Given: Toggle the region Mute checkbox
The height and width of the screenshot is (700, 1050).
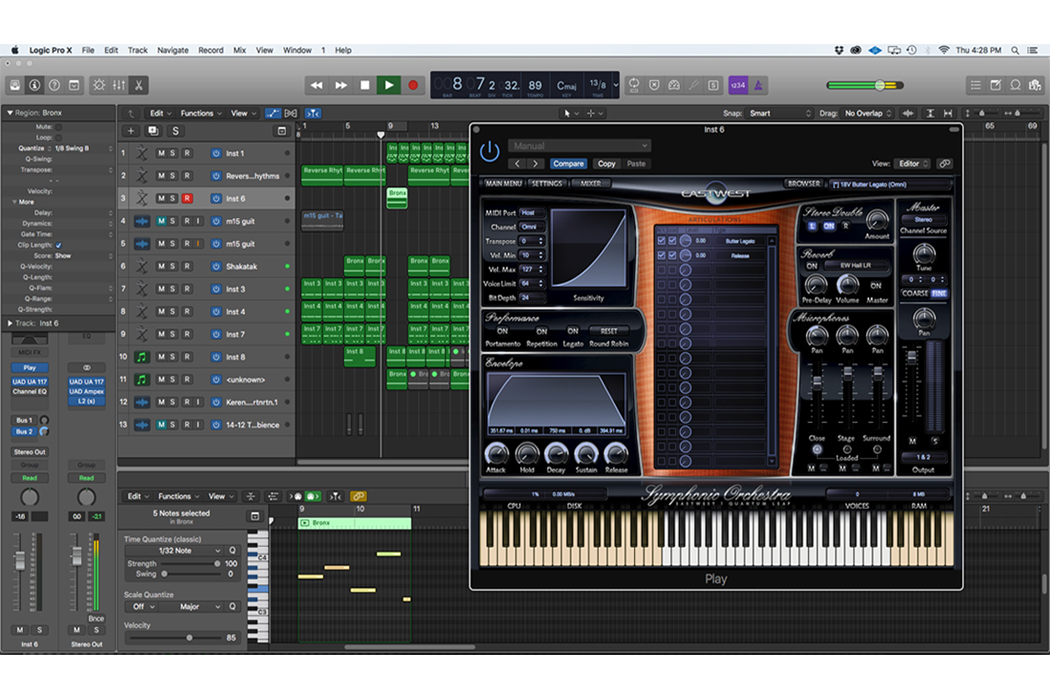Looking at the screenshot, I should [58, 127].
